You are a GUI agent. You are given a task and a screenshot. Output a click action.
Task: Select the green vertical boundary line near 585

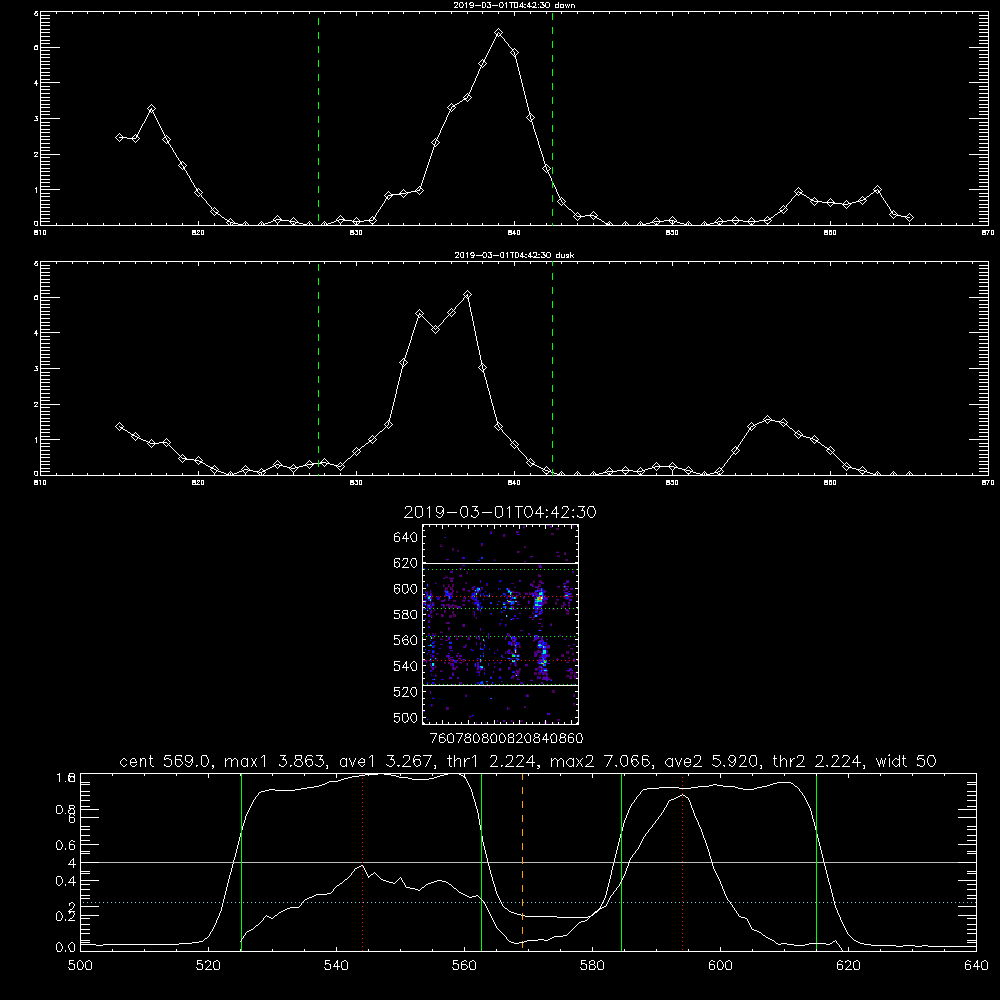tap(622, 861)
